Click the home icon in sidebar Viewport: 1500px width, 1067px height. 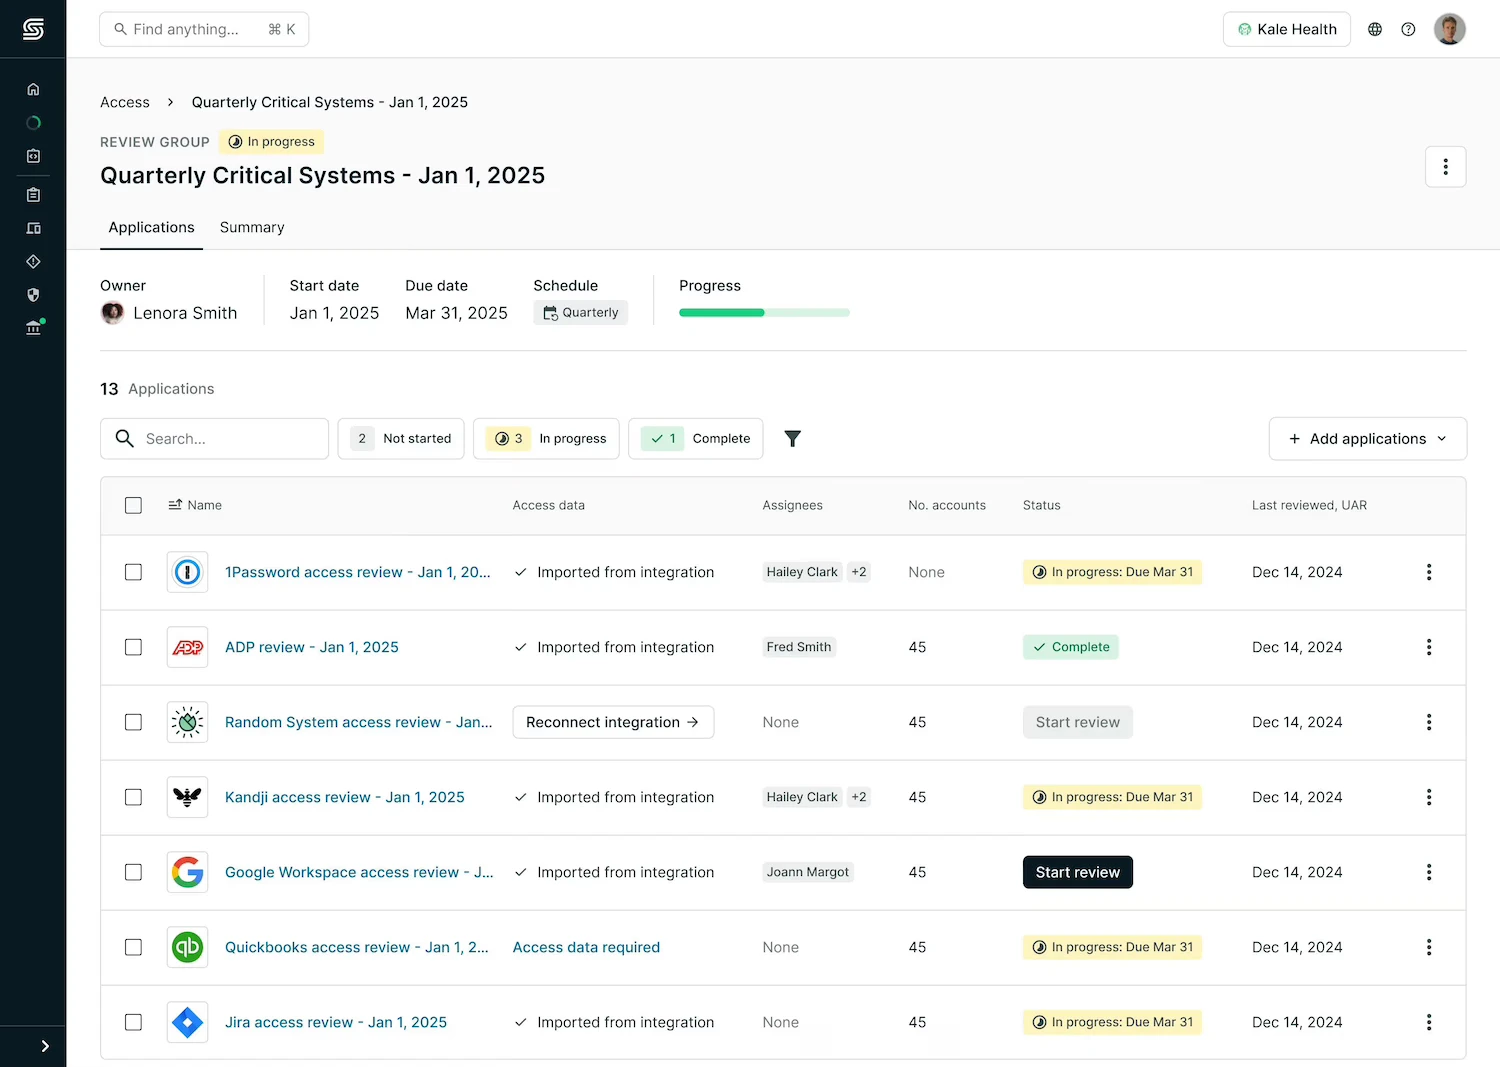[33, 89]
